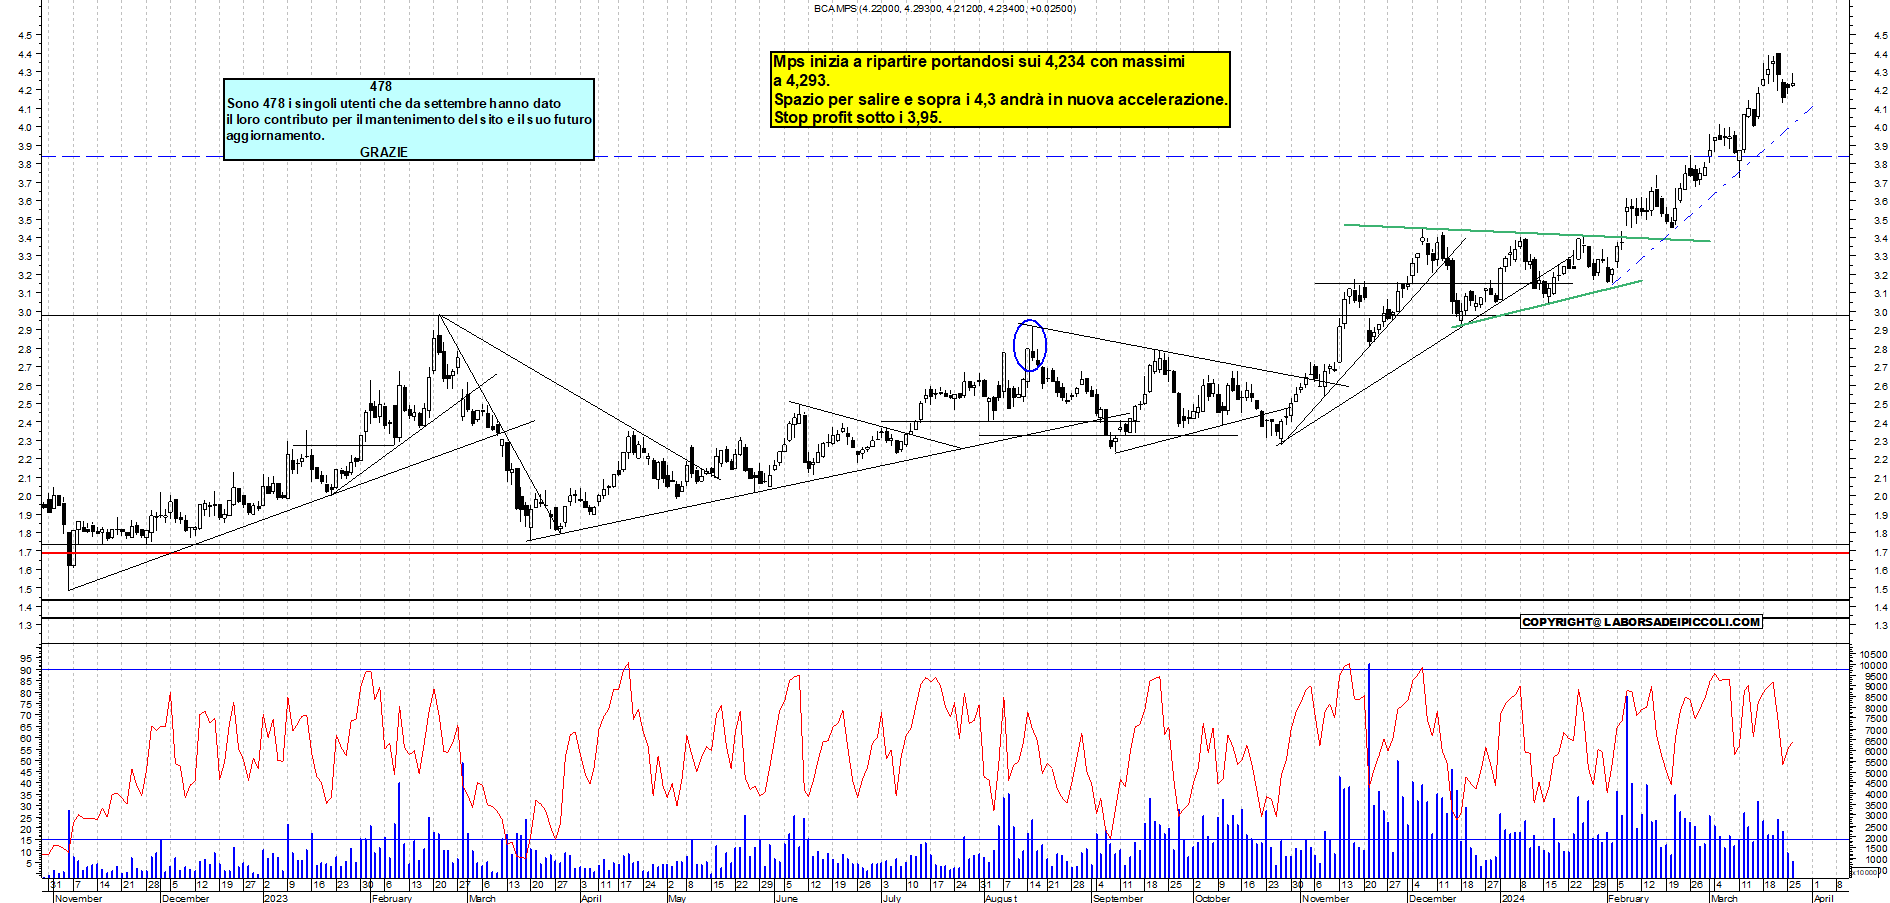Click the 'July' month label on the time axis
Image resolution: width=1890 pixels, height=903 pixels.
pyautogui.click(x=892, y=898)
